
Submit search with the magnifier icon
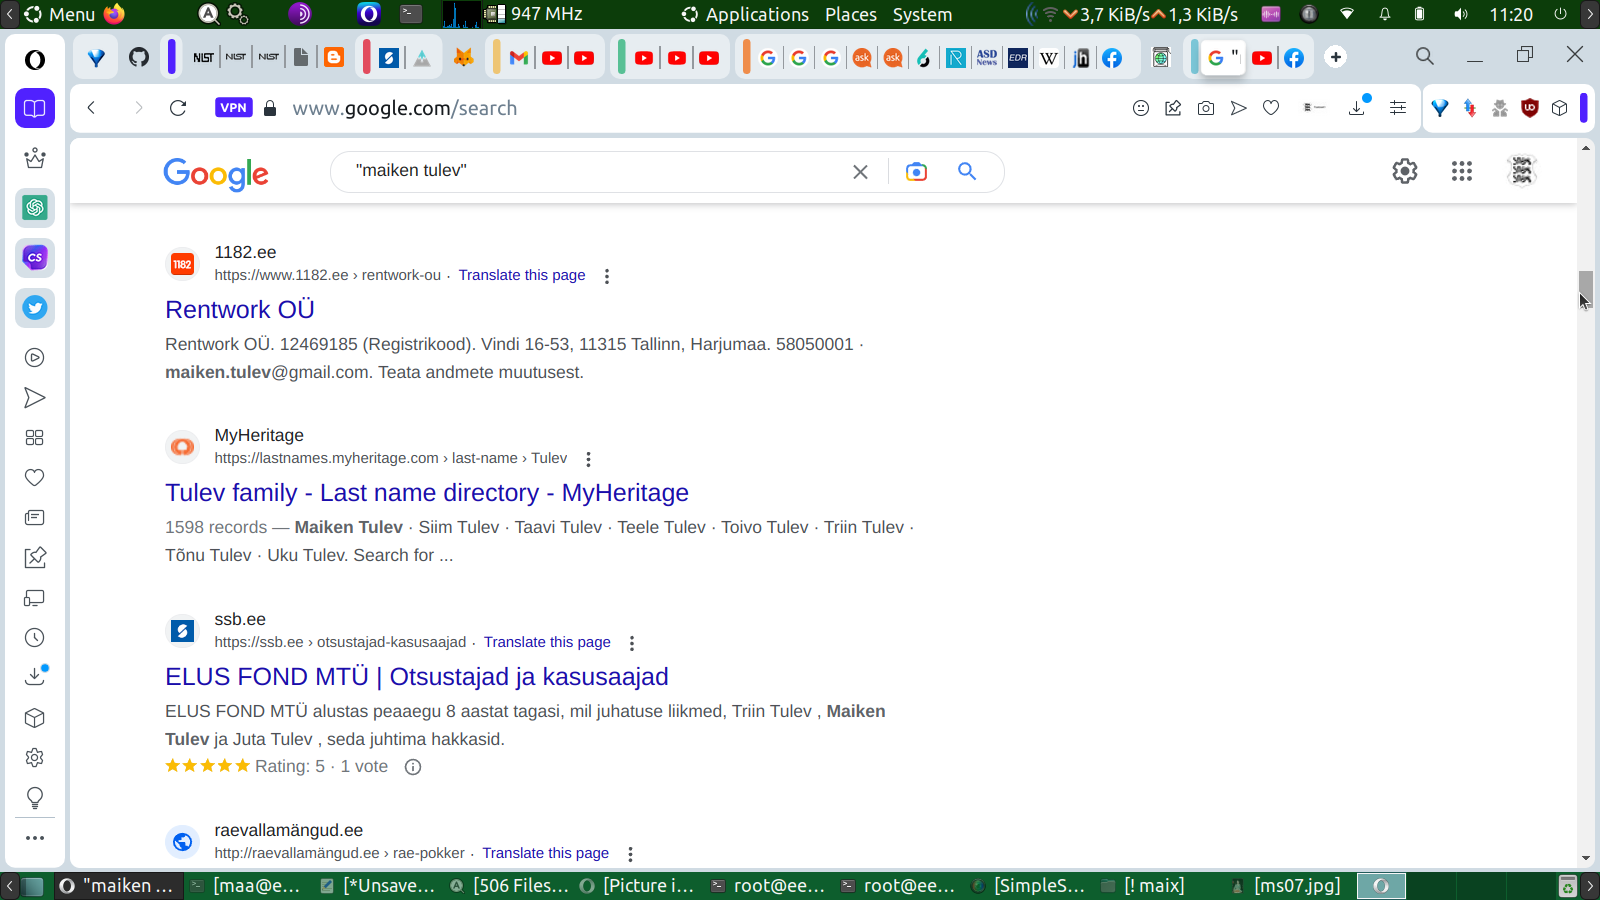click(967, 172)
